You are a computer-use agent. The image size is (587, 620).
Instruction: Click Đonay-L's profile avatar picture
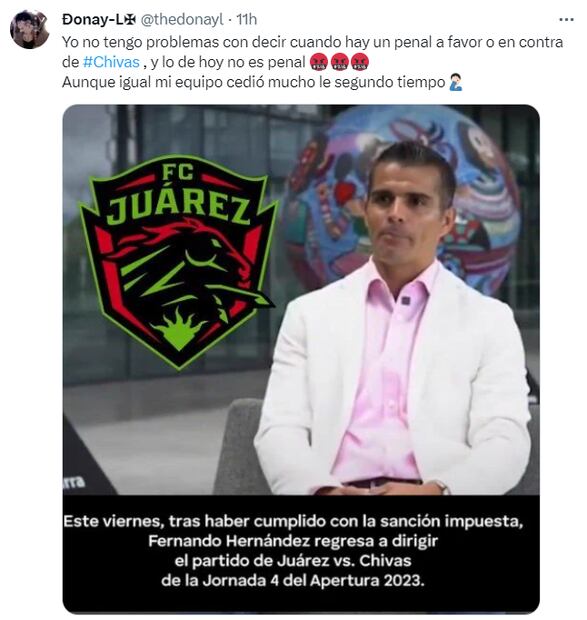(29, 30)
